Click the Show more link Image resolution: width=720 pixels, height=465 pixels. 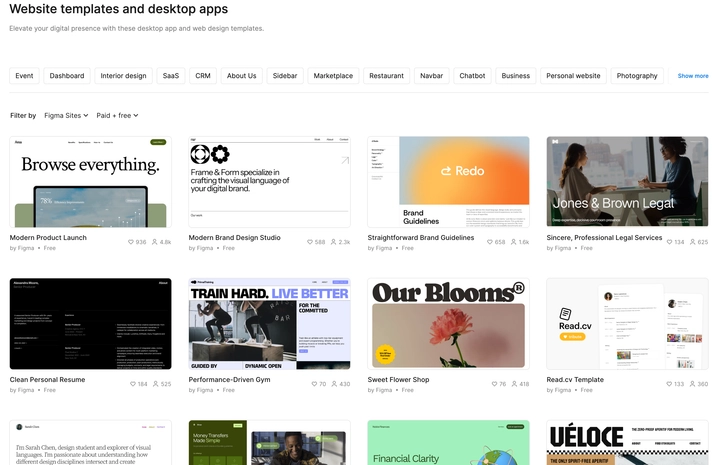point(693,76)
